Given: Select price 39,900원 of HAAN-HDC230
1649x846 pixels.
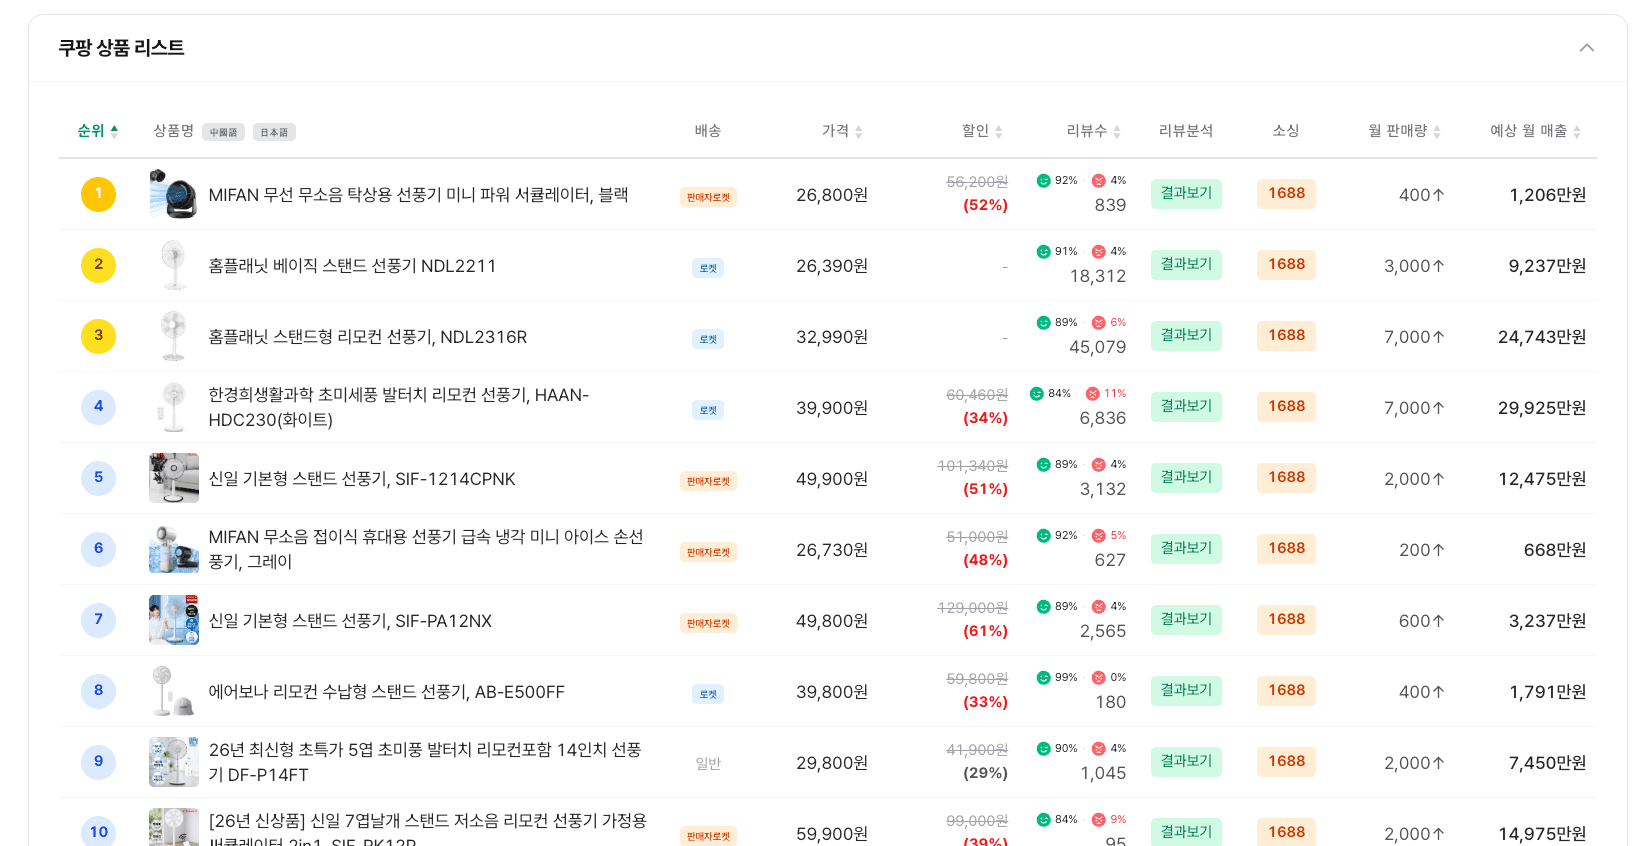Looking at the screenshot, I should [832, 408].
